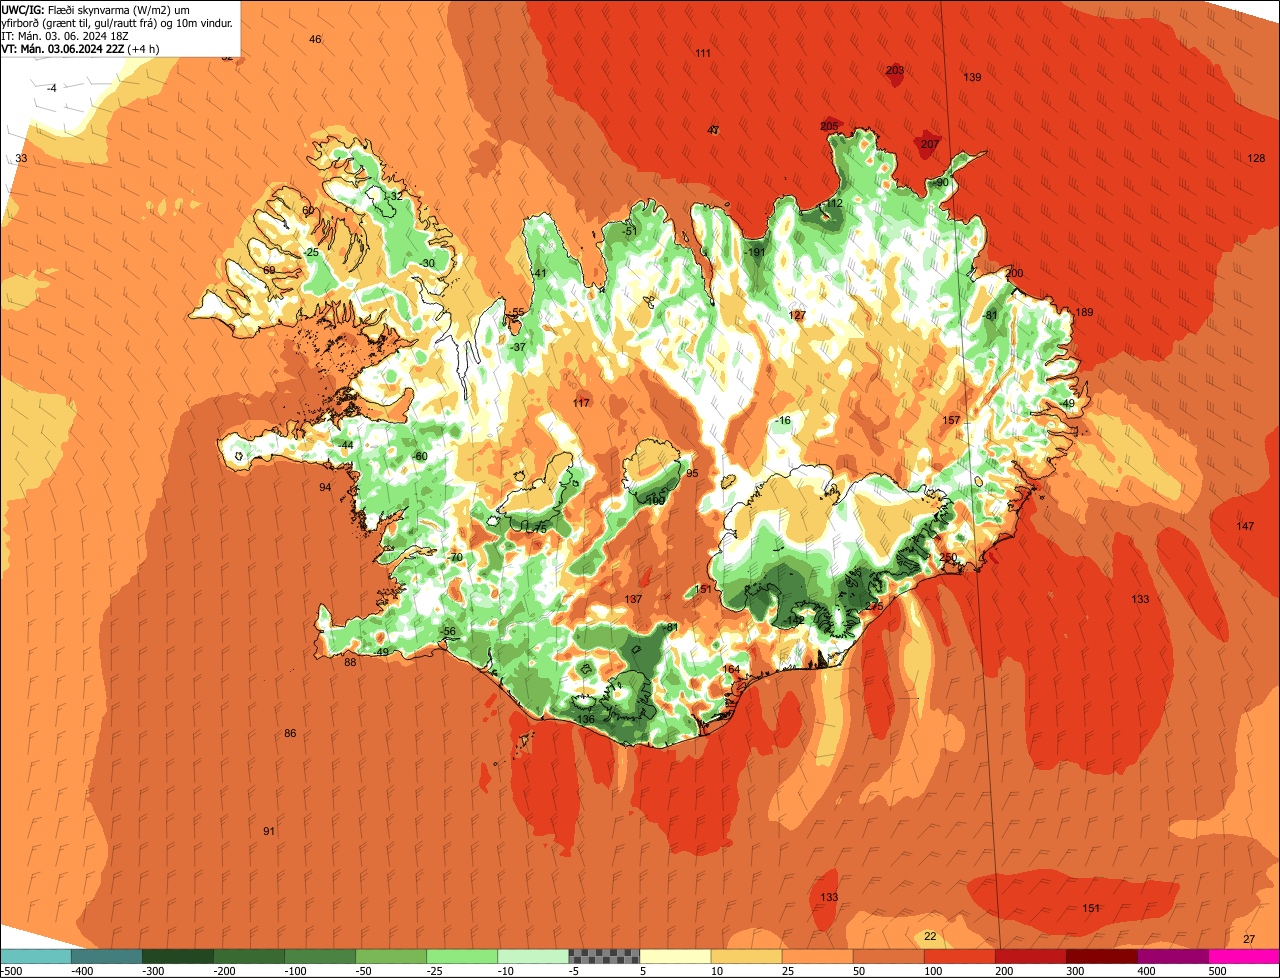Click the value -37 in the northwest
The image size is (1280, 978).
point(517,347)
